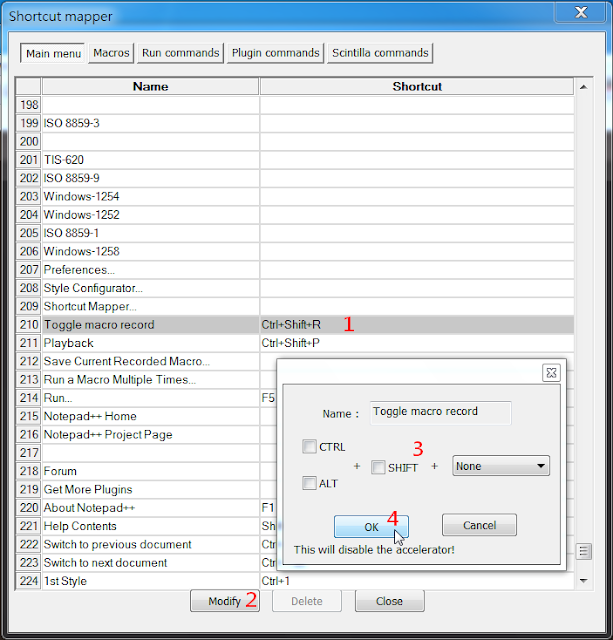Select the ISO 8859-1 row
Image resolution: width=613 pixels, height=640 pixels.
(x=295, y=233)
